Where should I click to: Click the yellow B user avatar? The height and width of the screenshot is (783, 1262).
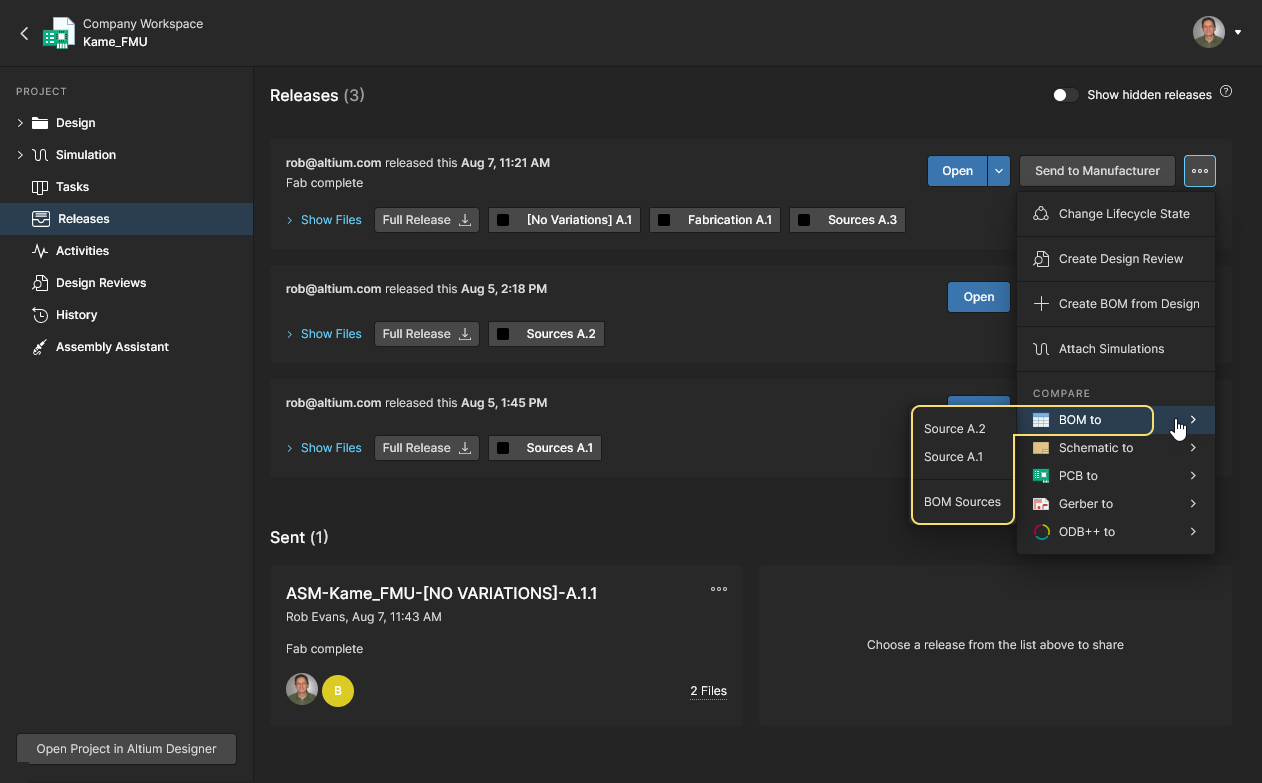coord(338,691)
